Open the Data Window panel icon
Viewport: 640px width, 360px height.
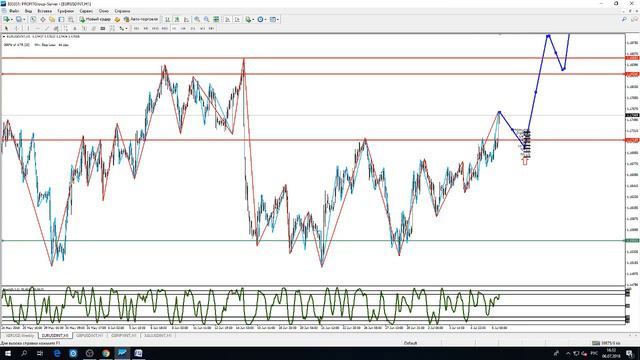(x=42, y=19)
